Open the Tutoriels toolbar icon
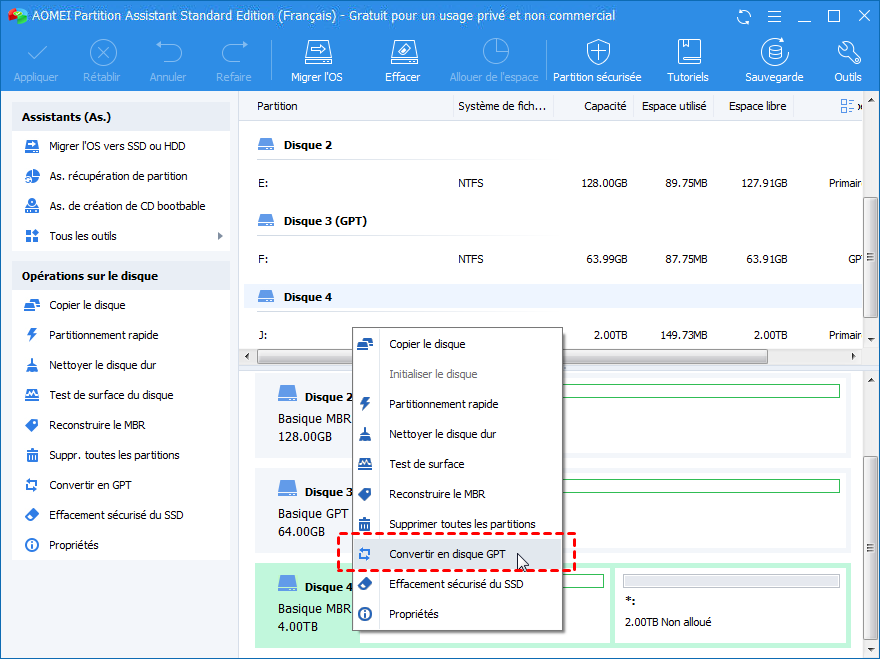The height and width of the screenshot is (659, 880). 688,60
